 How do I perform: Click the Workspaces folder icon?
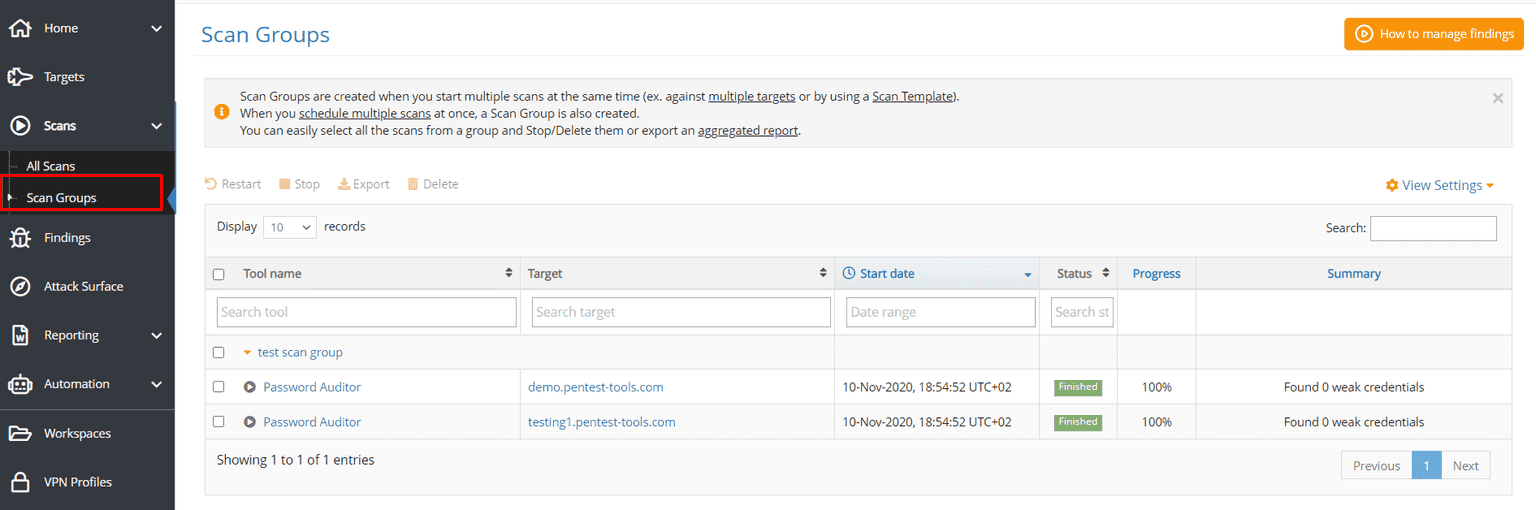[20, 433]
